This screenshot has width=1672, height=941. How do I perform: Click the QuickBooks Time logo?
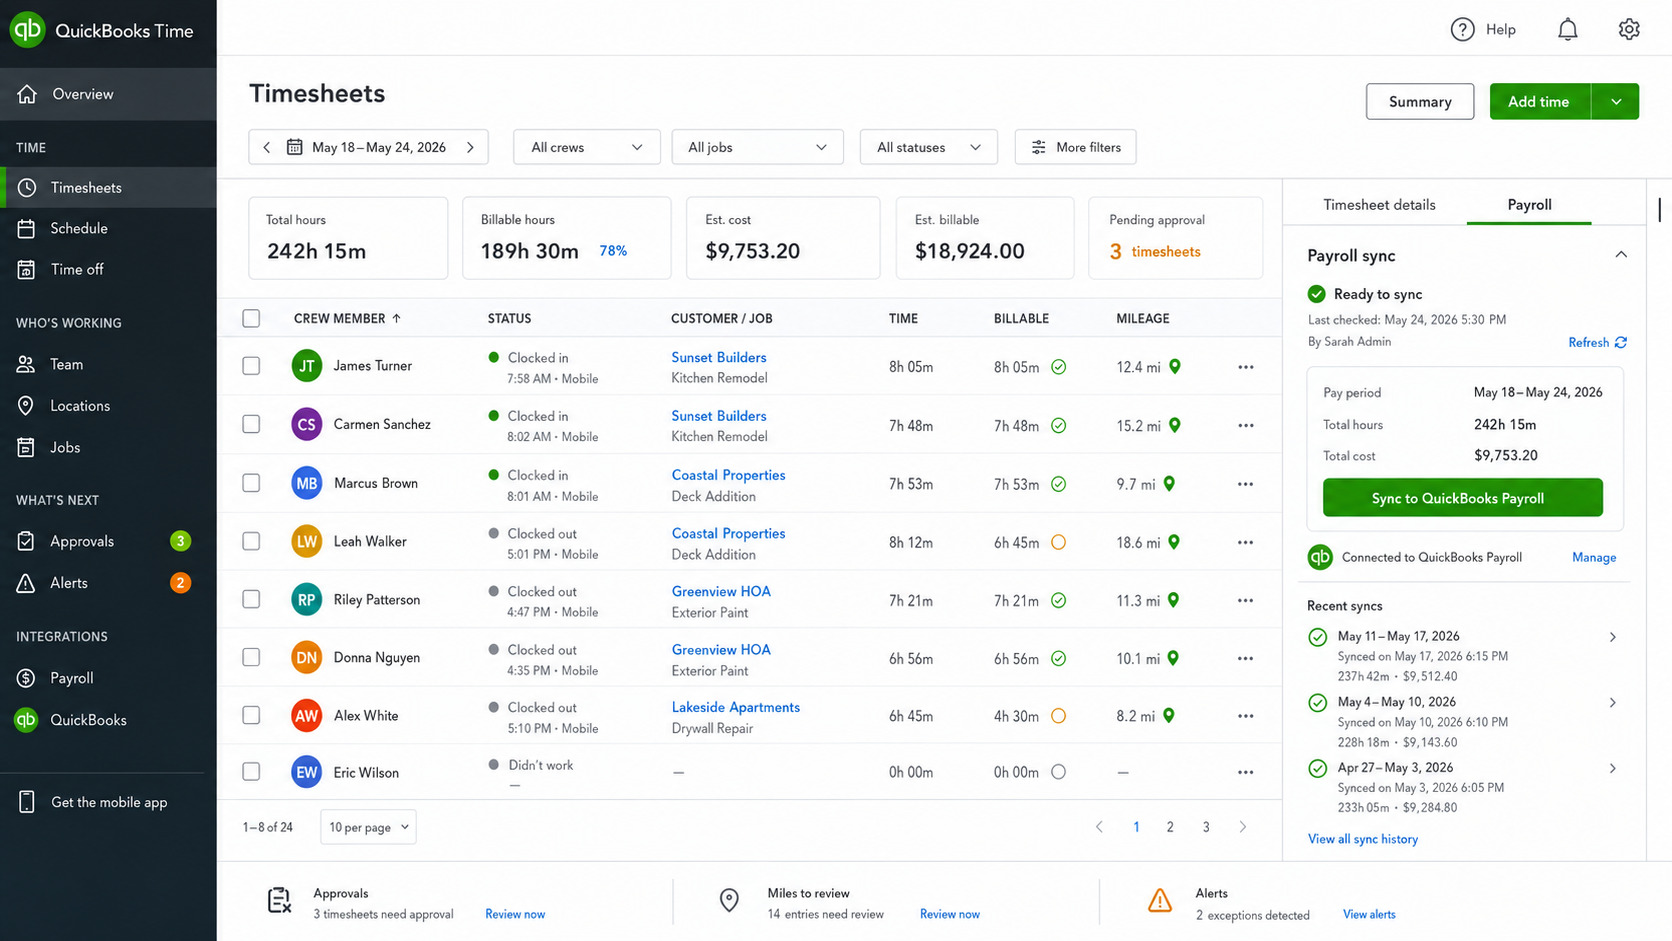tap(27, 30)
